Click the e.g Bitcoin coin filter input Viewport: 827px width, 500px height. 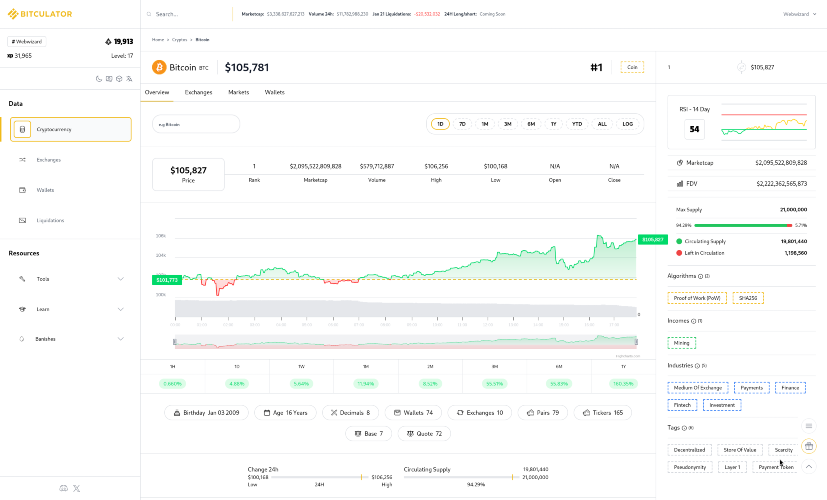click(196, 124)
